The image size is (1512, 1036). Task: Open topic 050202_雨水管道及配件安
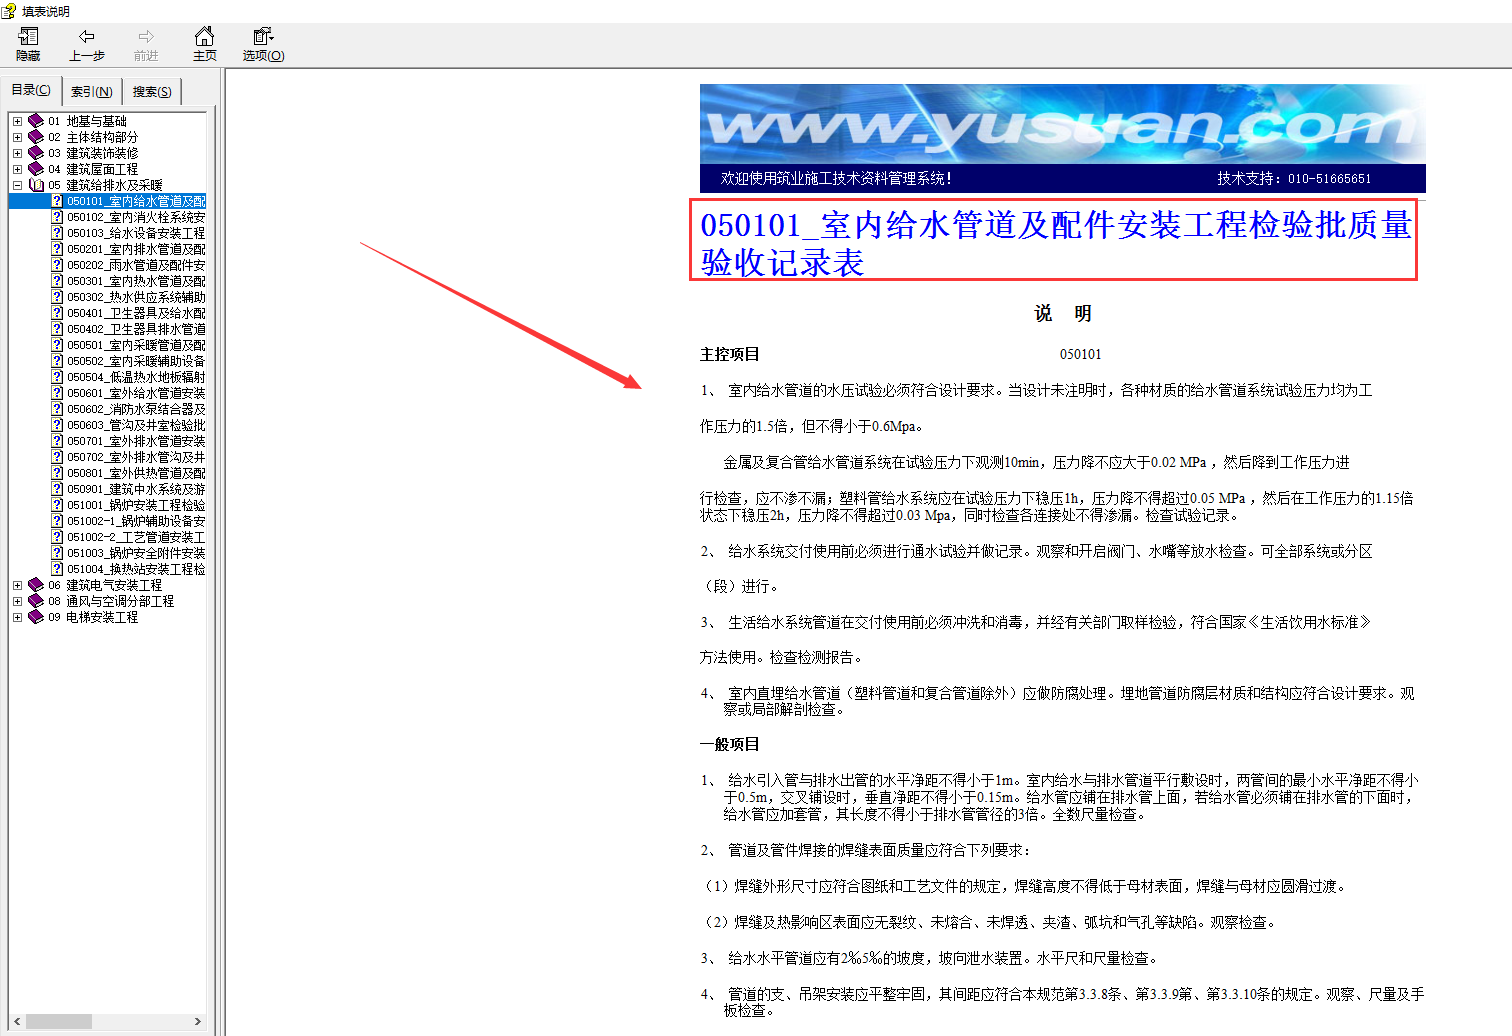pos(136,265)
